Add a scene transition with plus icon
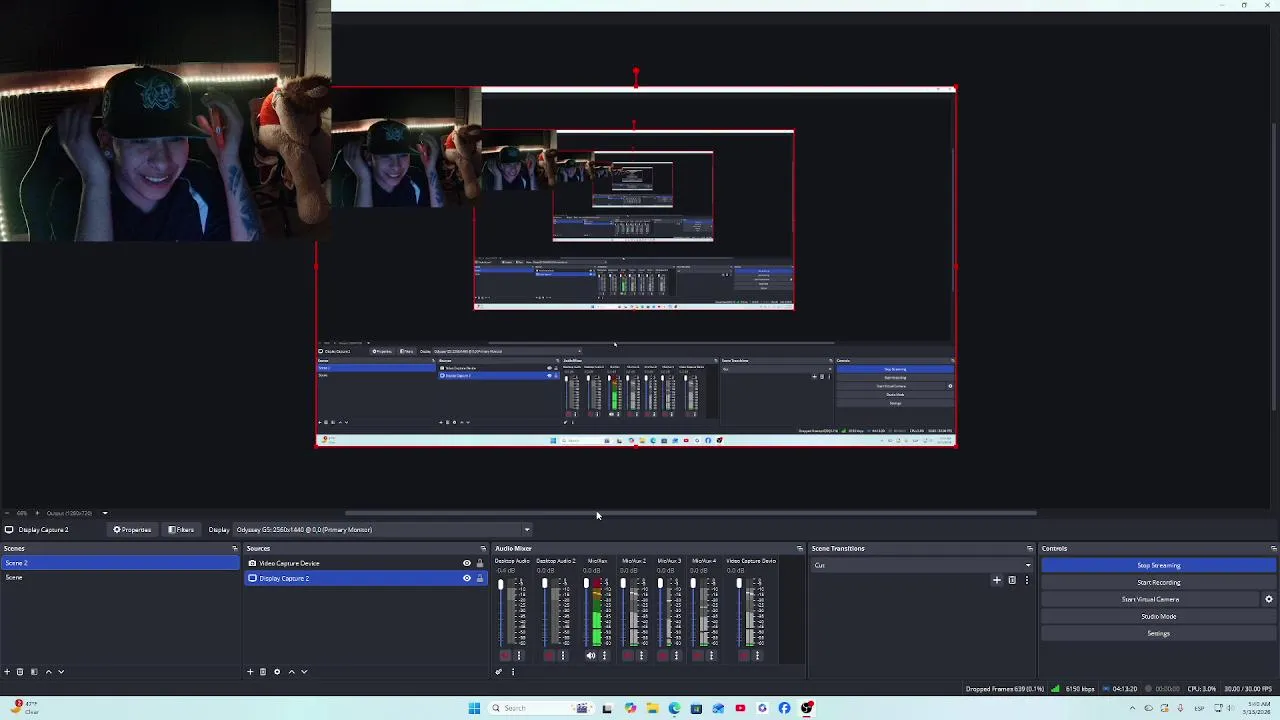 996,580
